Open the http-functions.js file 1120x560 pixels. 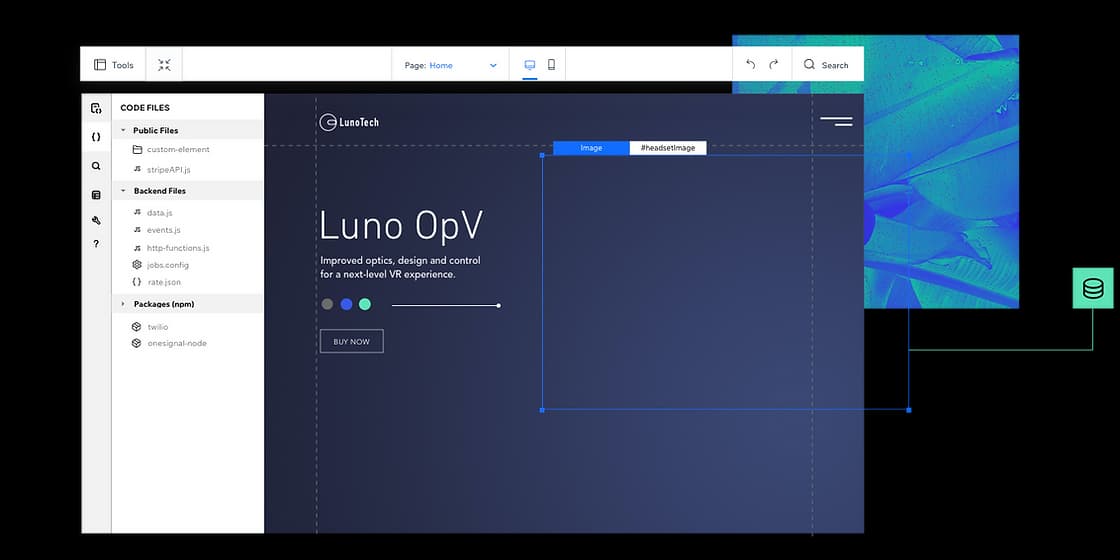tap(177, 248)
